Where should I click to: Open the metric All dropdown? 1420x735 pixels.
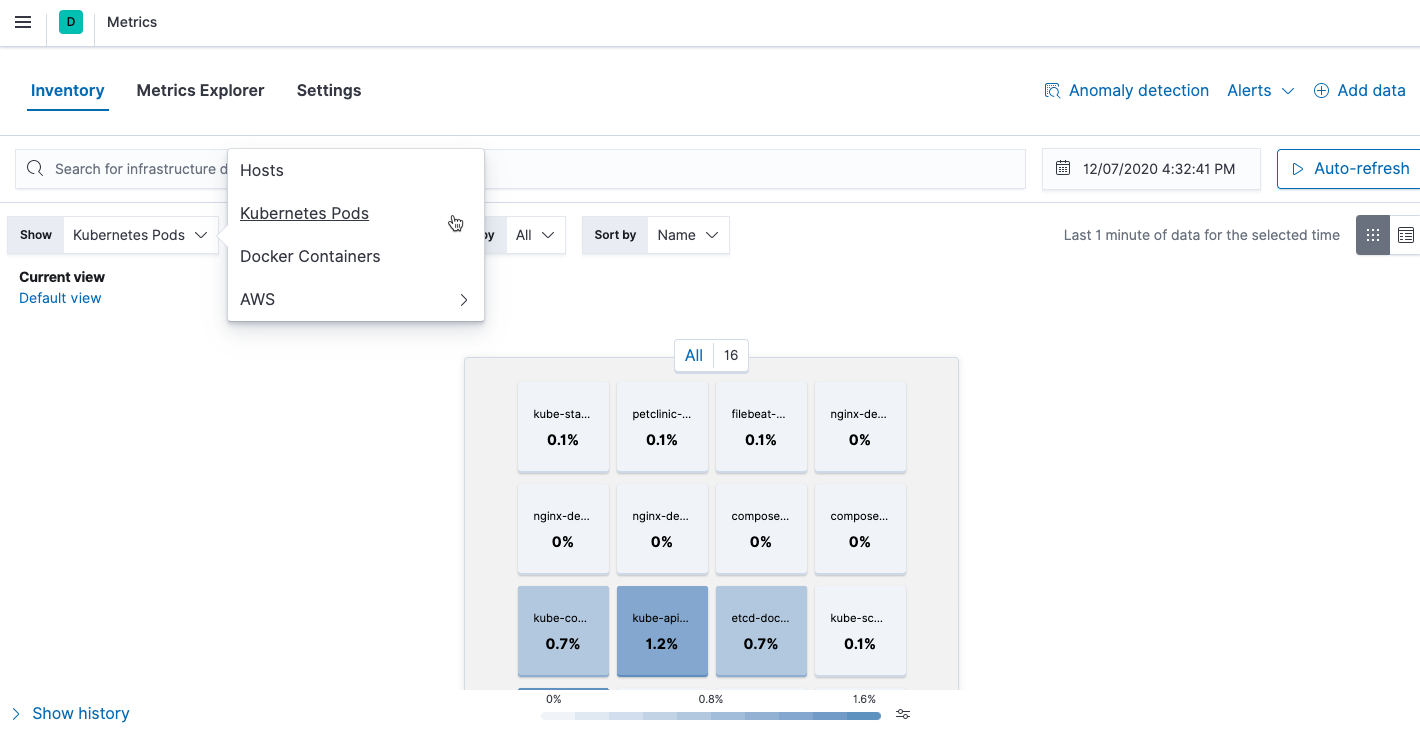pyautogui.click(x=536, y=234)
